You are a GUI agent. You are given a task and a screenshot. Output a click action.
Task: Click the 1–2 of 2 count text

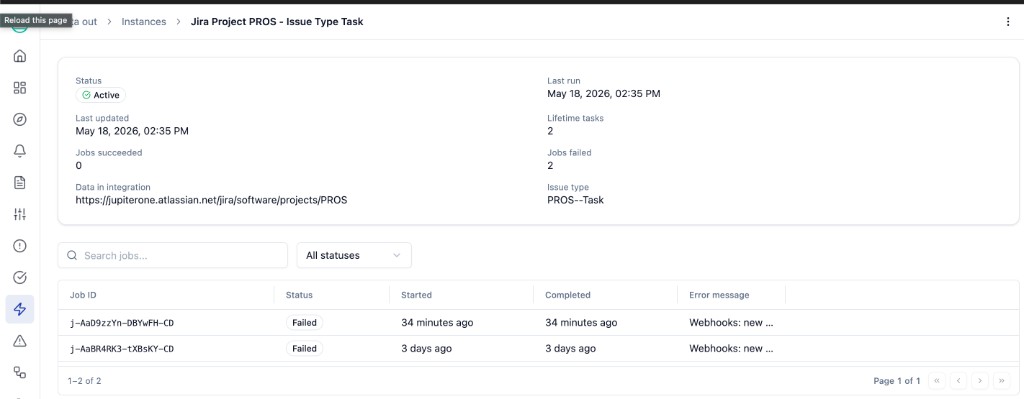pos(84,380)
